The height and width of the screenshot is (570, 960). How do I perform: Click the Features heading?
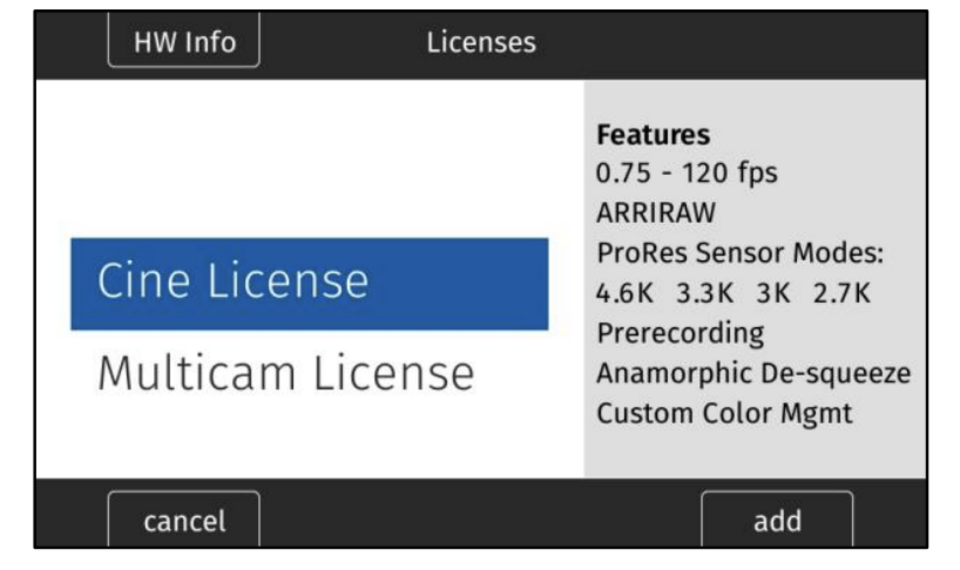(653, 135)
